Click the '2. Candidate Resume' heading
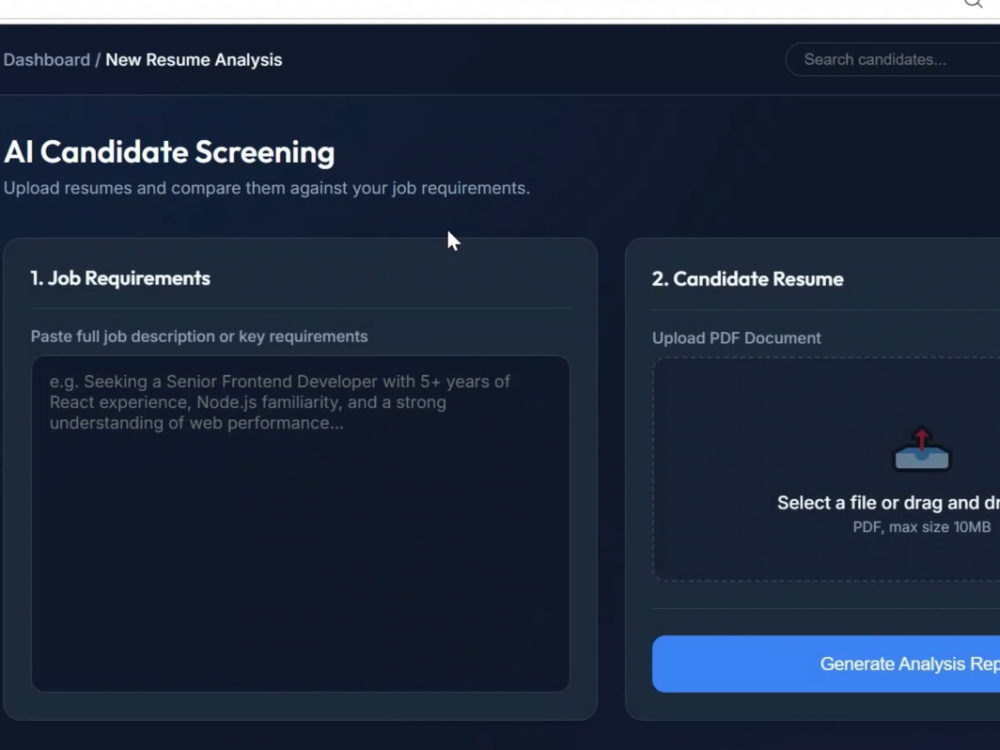The height and width of the screenshot is (750, 1000). point(747,279)
